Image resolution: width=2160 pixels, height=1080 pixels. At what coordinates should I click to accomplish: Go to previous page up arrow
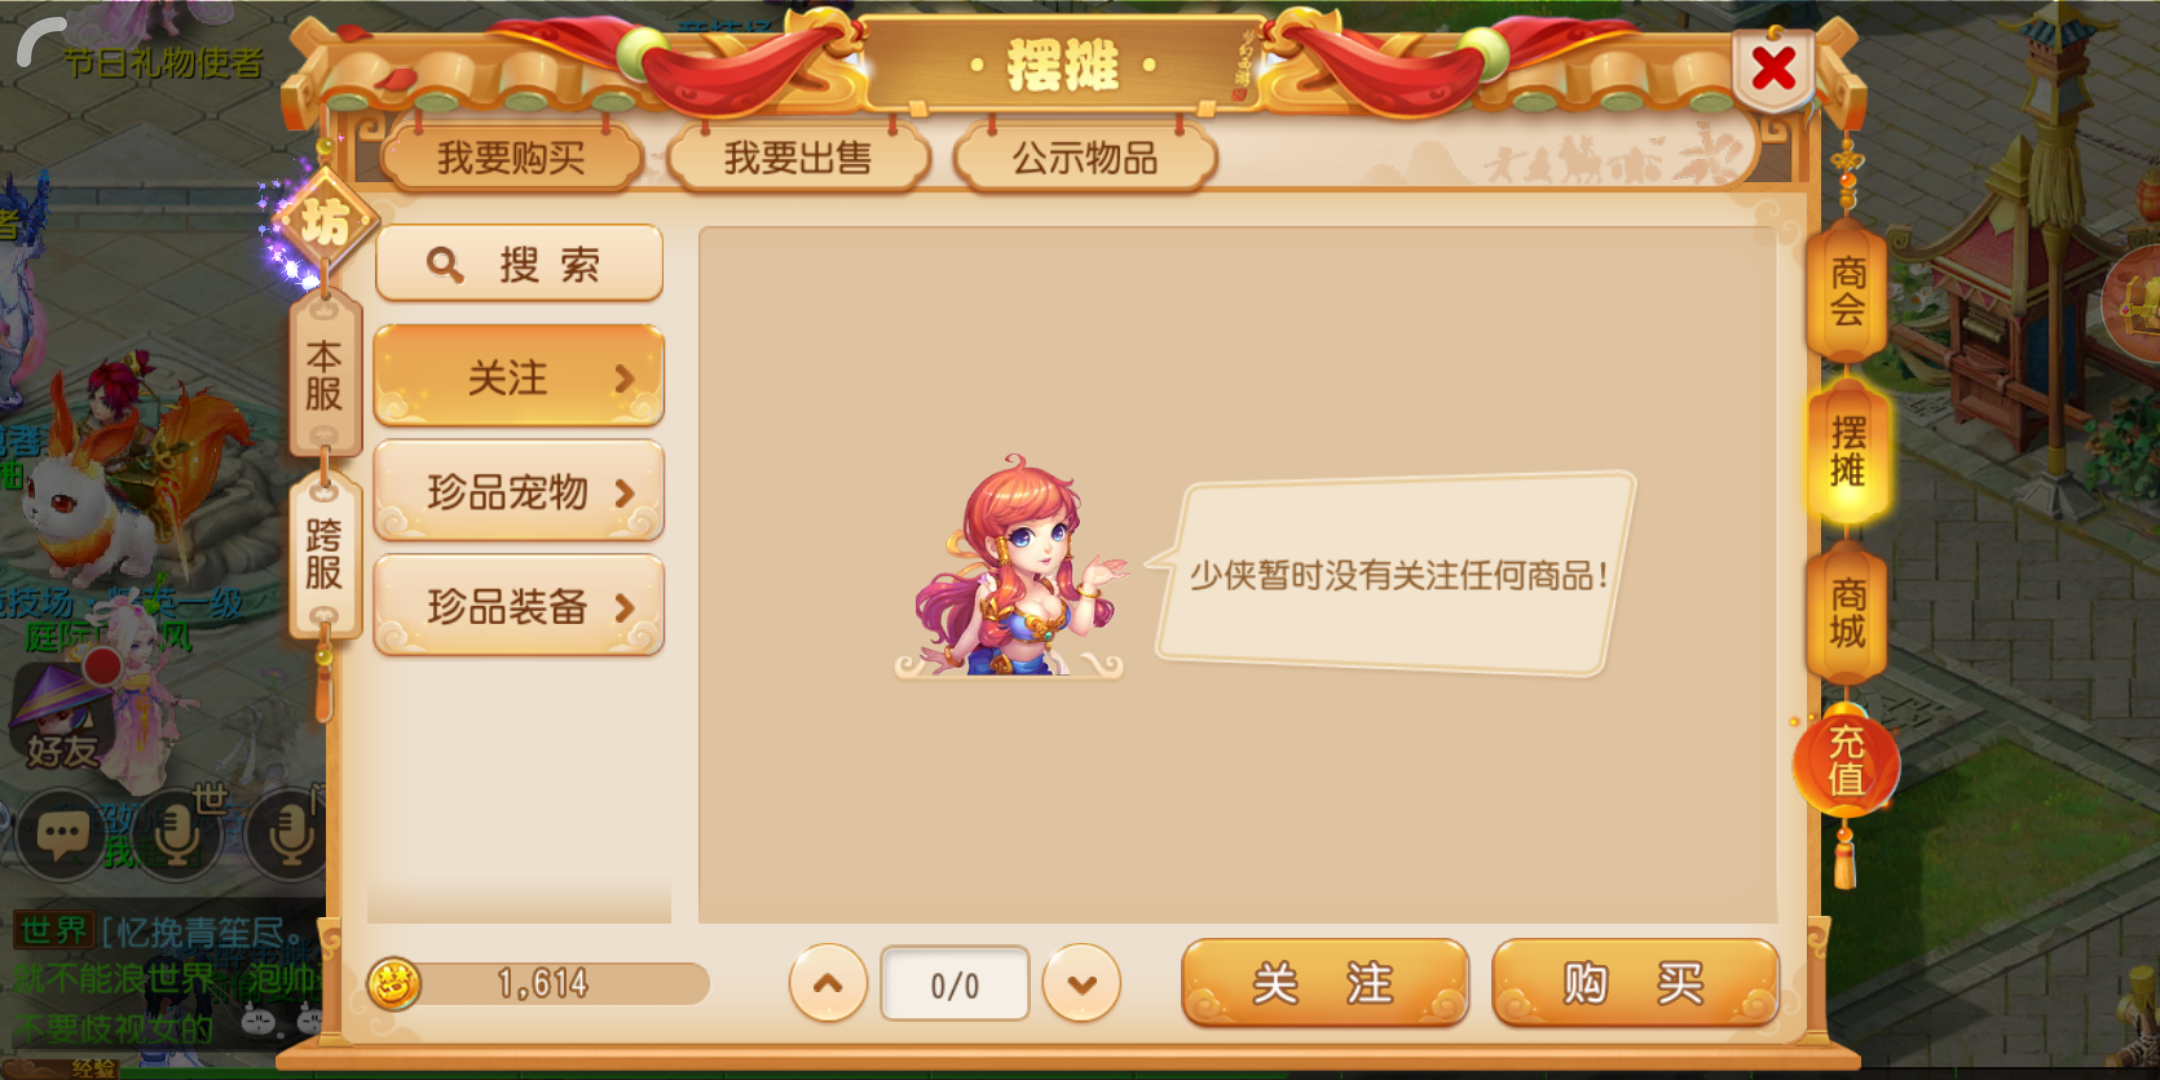(828, 983)
